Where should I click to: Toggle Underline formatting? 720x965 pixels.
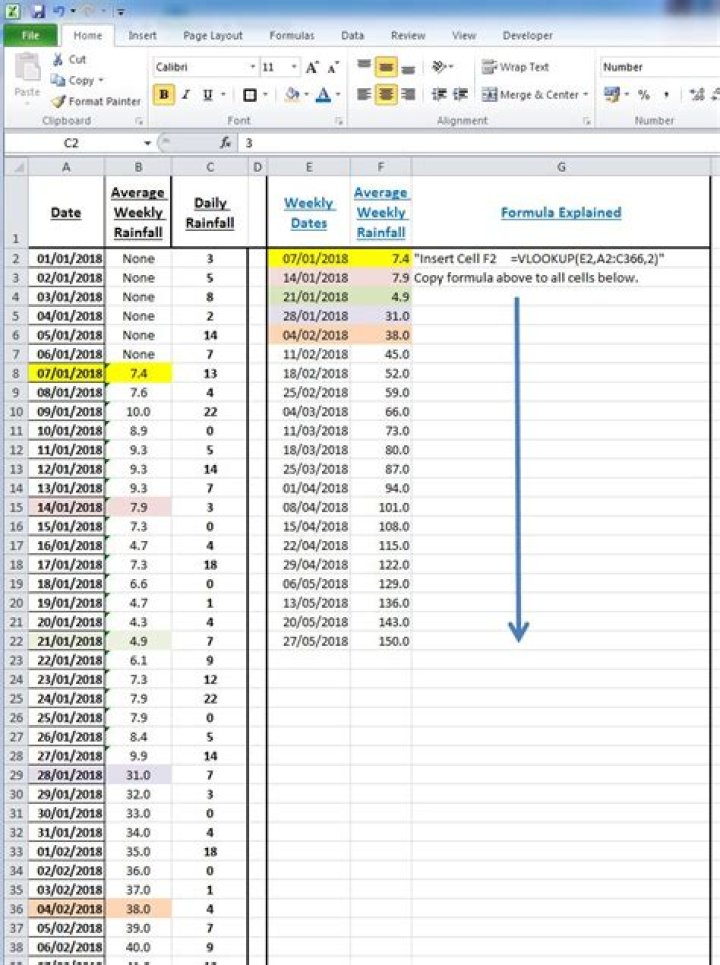coord(207,95)
